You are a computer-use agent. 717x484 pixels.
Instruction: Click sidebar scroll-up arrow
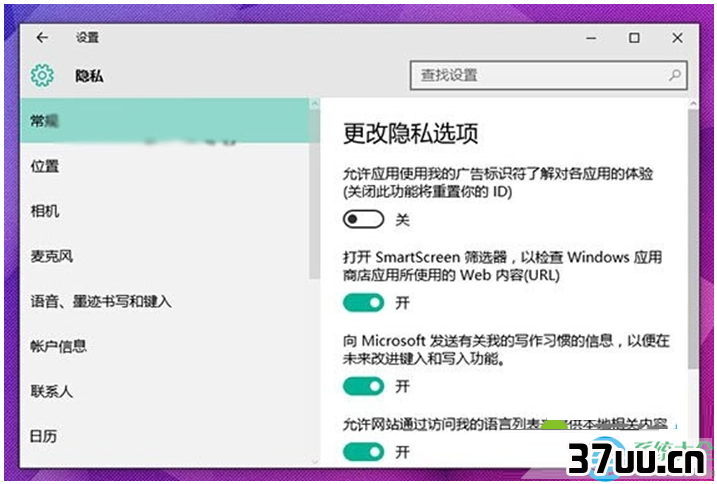[314, 104]
